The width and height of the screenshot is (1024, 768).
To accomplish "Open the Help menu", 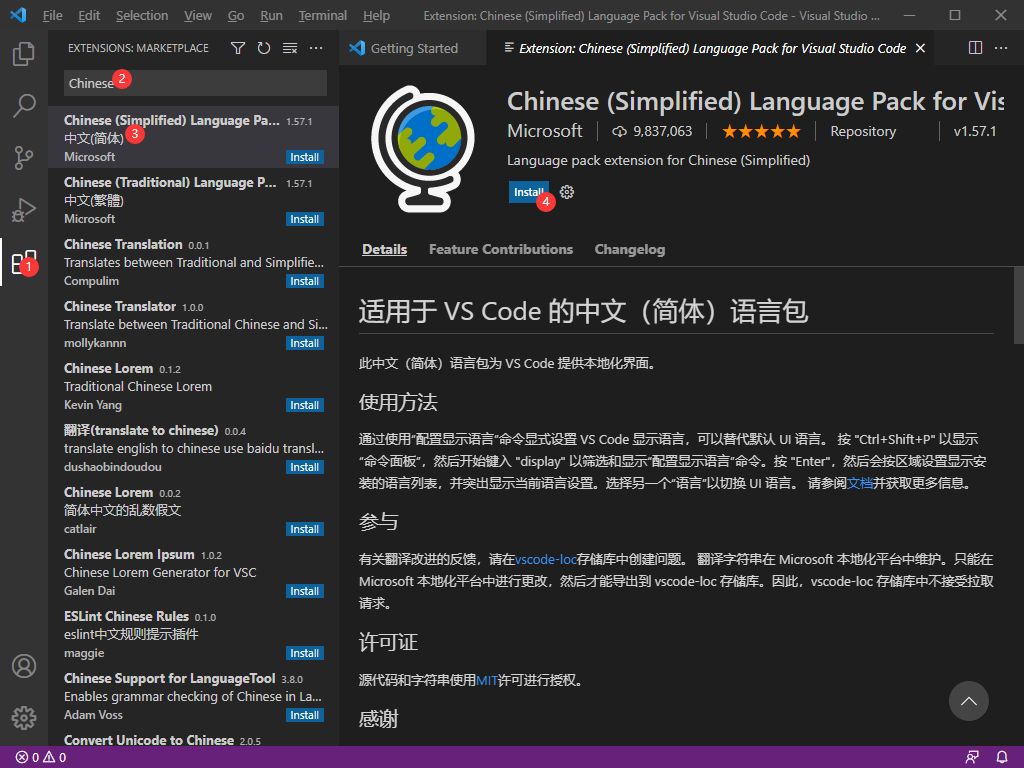I will (x=376, y=15).
